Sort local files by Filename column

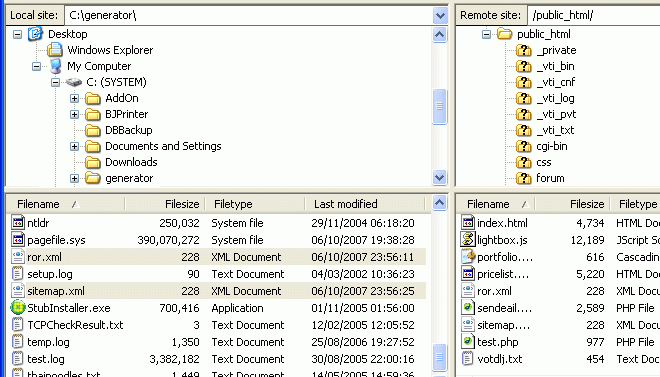[x=65, y=204]
